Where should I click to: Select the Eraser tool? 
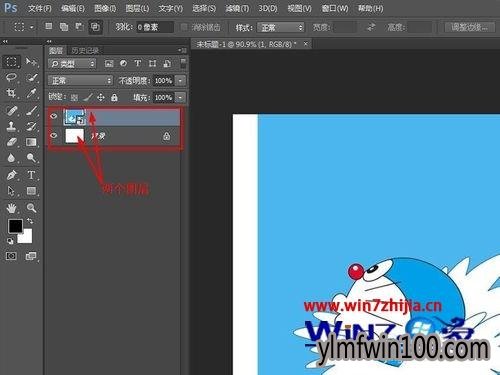click(x=11, y=142)
